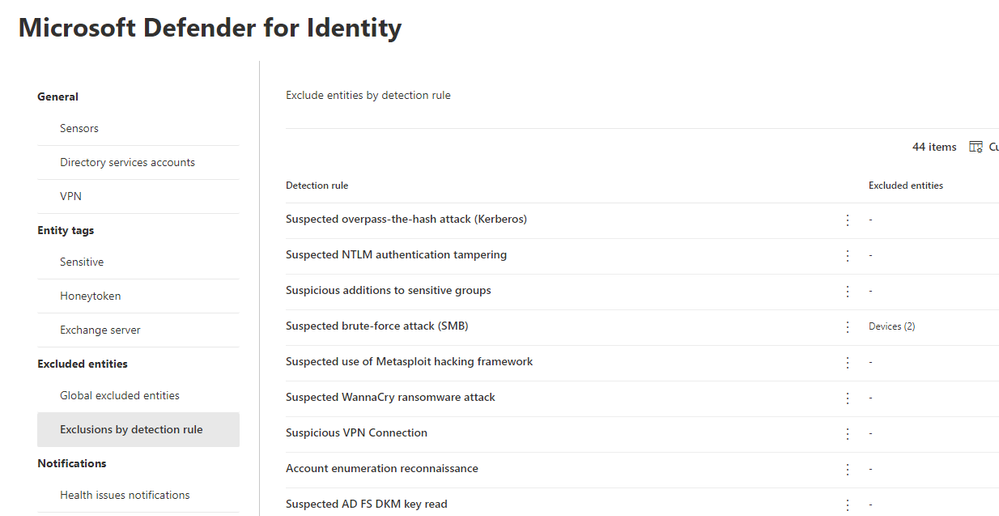Open the Suspected brute-force attack (SMB) rule

tap(377, 326)
